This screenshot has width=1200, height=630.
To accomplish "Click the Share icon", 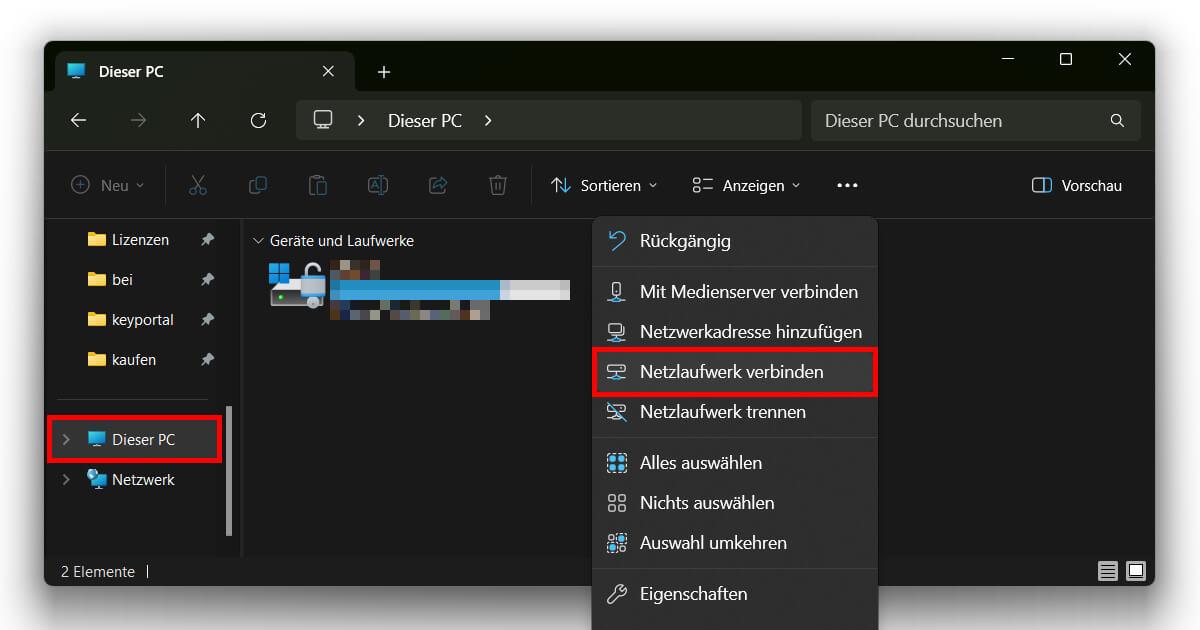I will (437, 184).
